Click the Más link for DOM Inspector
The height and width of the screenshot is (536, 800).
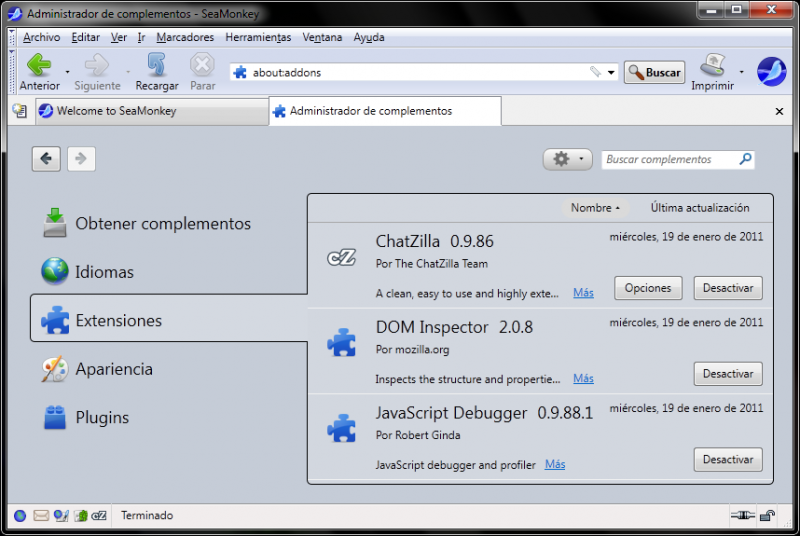tap(583, 378)
